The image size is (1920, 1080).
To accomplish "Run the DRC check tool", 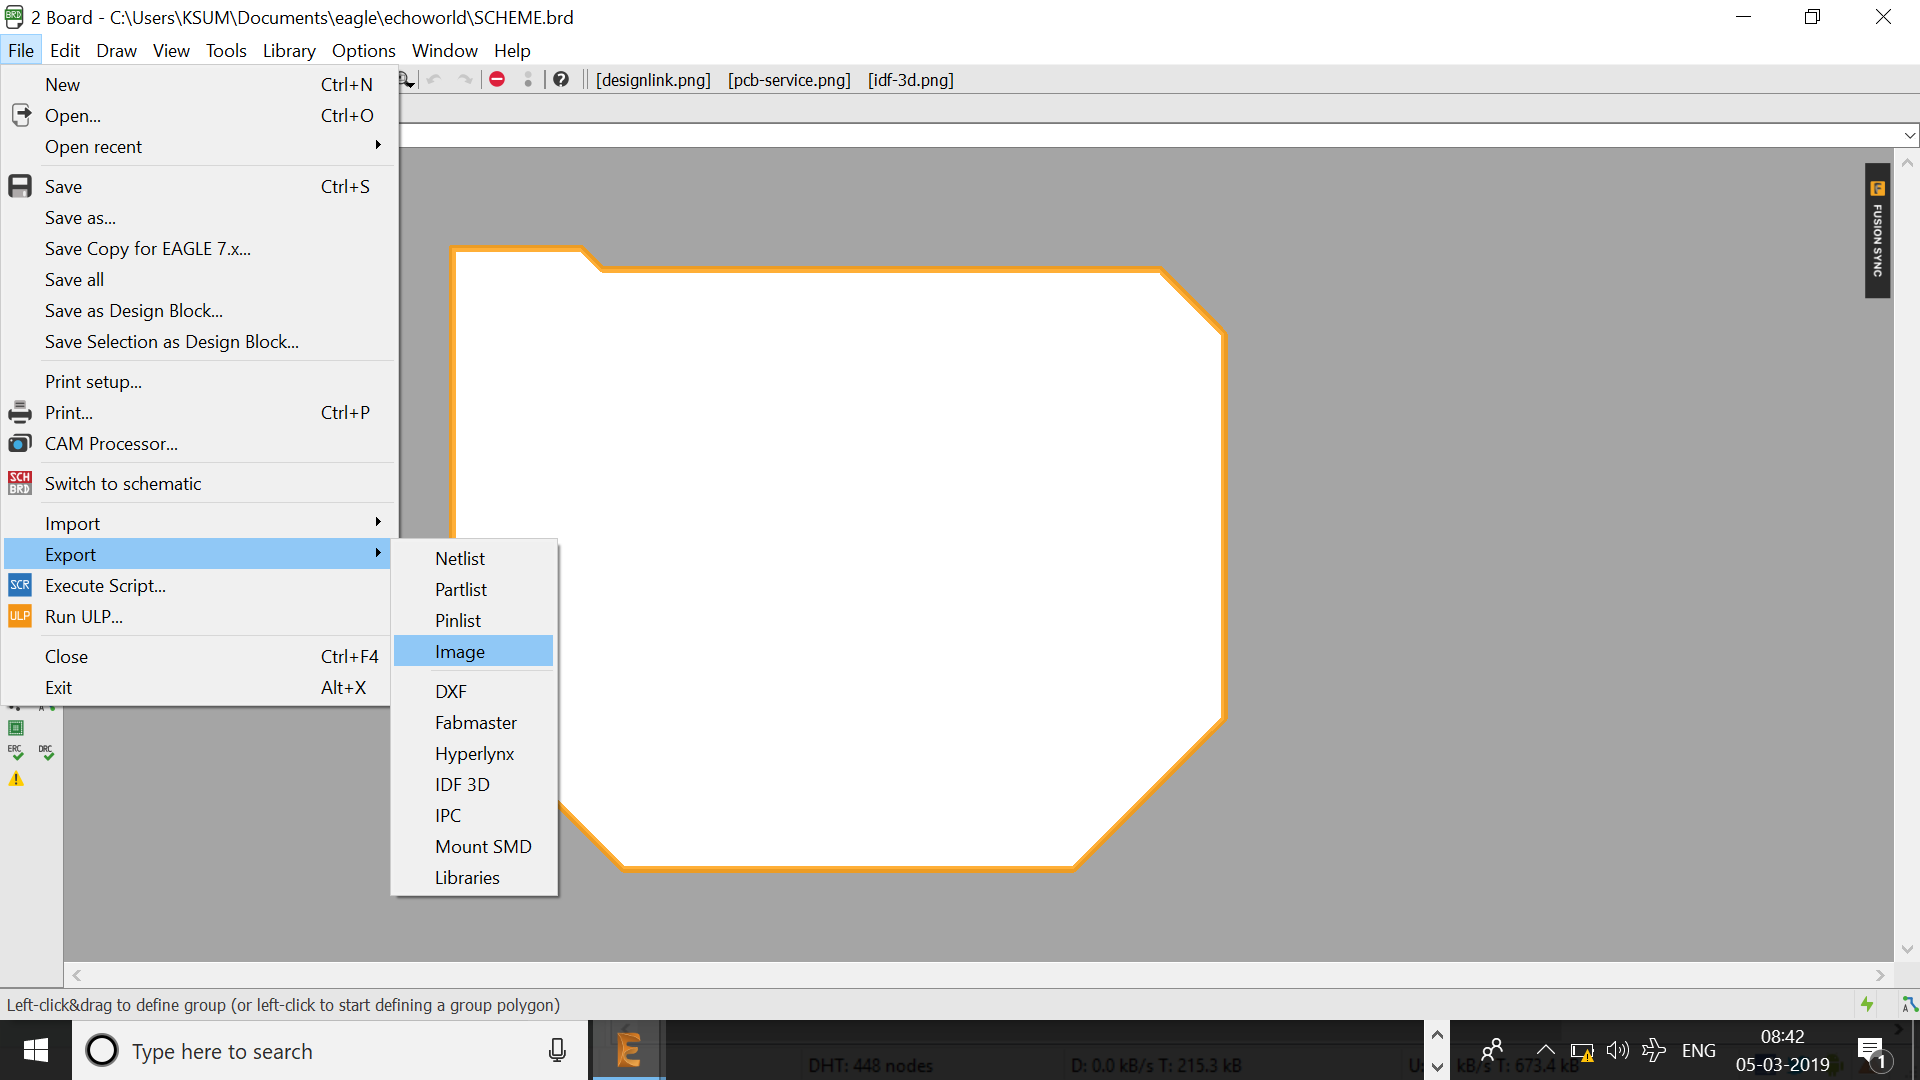I will (46, 752).
